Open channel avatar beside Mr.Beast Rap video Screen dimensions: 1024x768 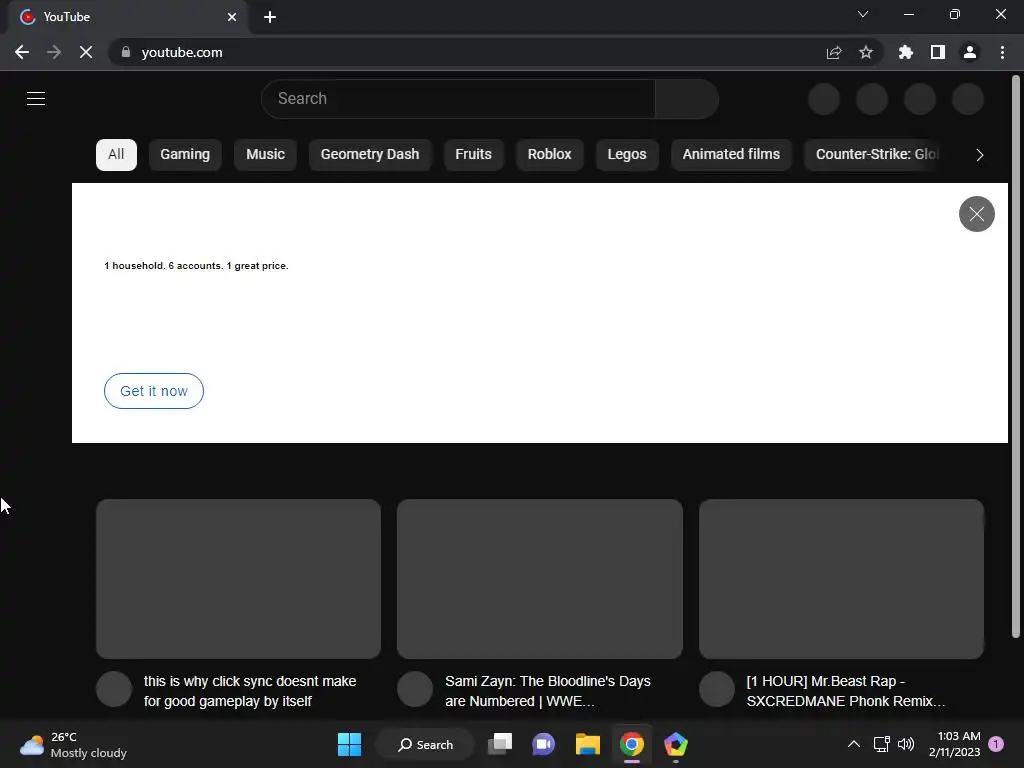[716, 689]
